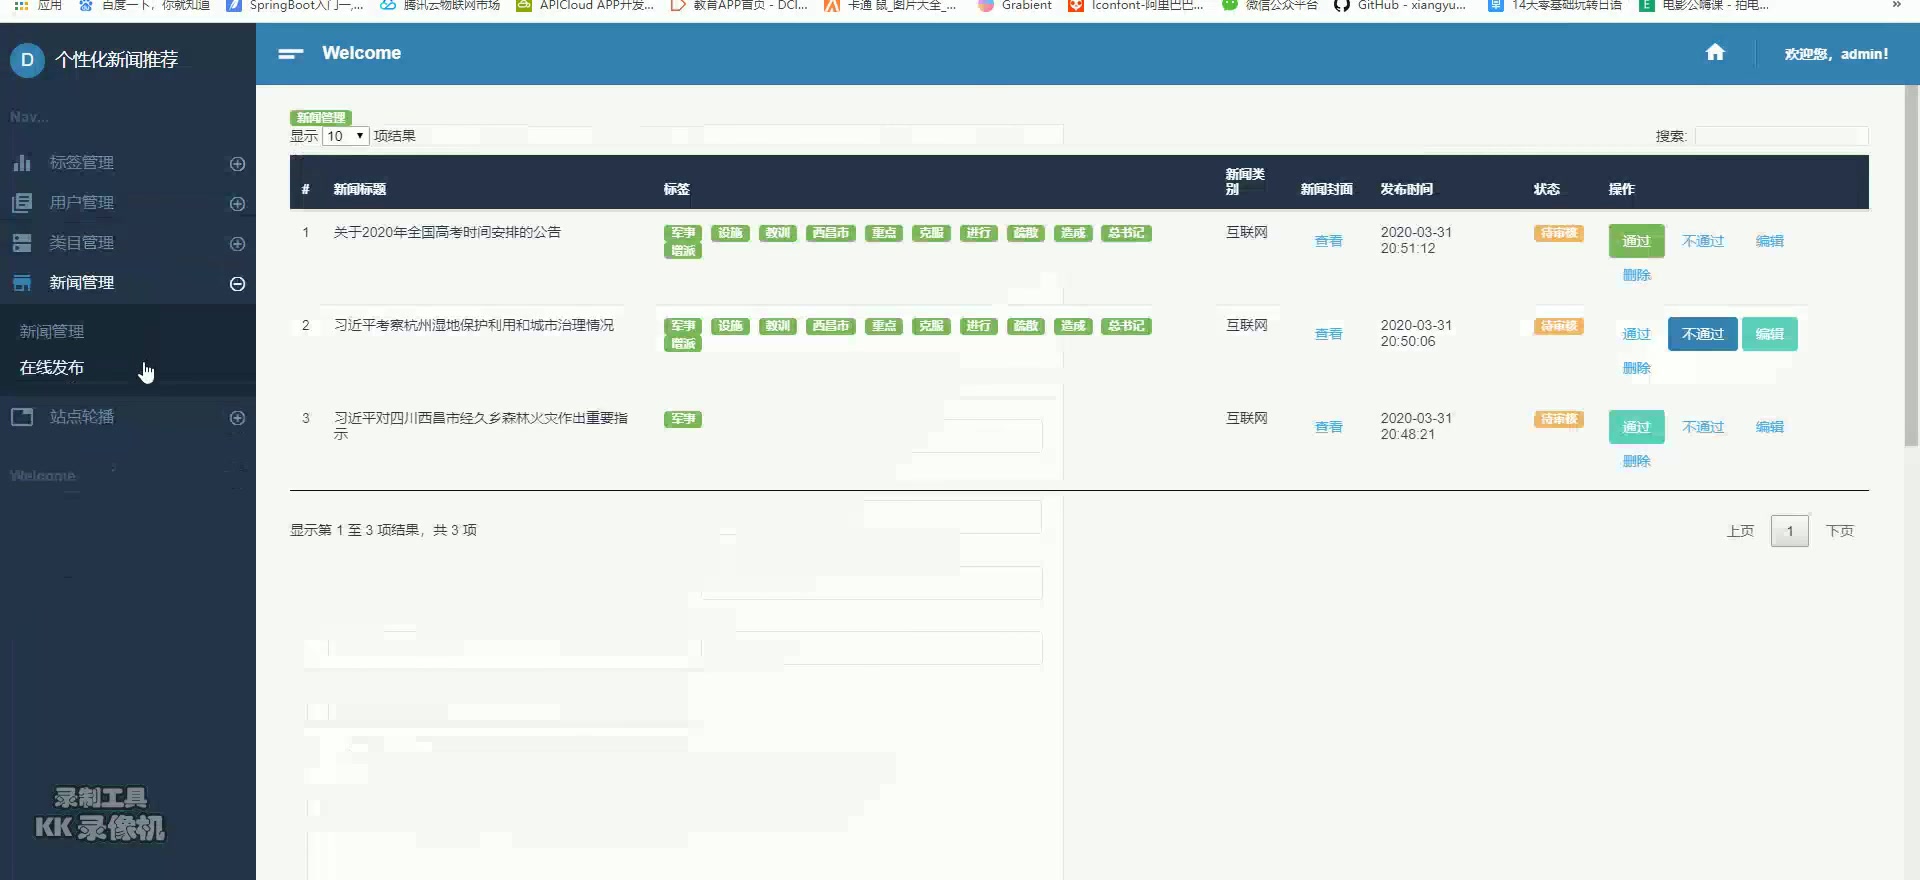Screen dimensions: 1920x880
Task: Click the 类目管理 sidebar icon
Action: pyautogui.click(x=22, y=243)
